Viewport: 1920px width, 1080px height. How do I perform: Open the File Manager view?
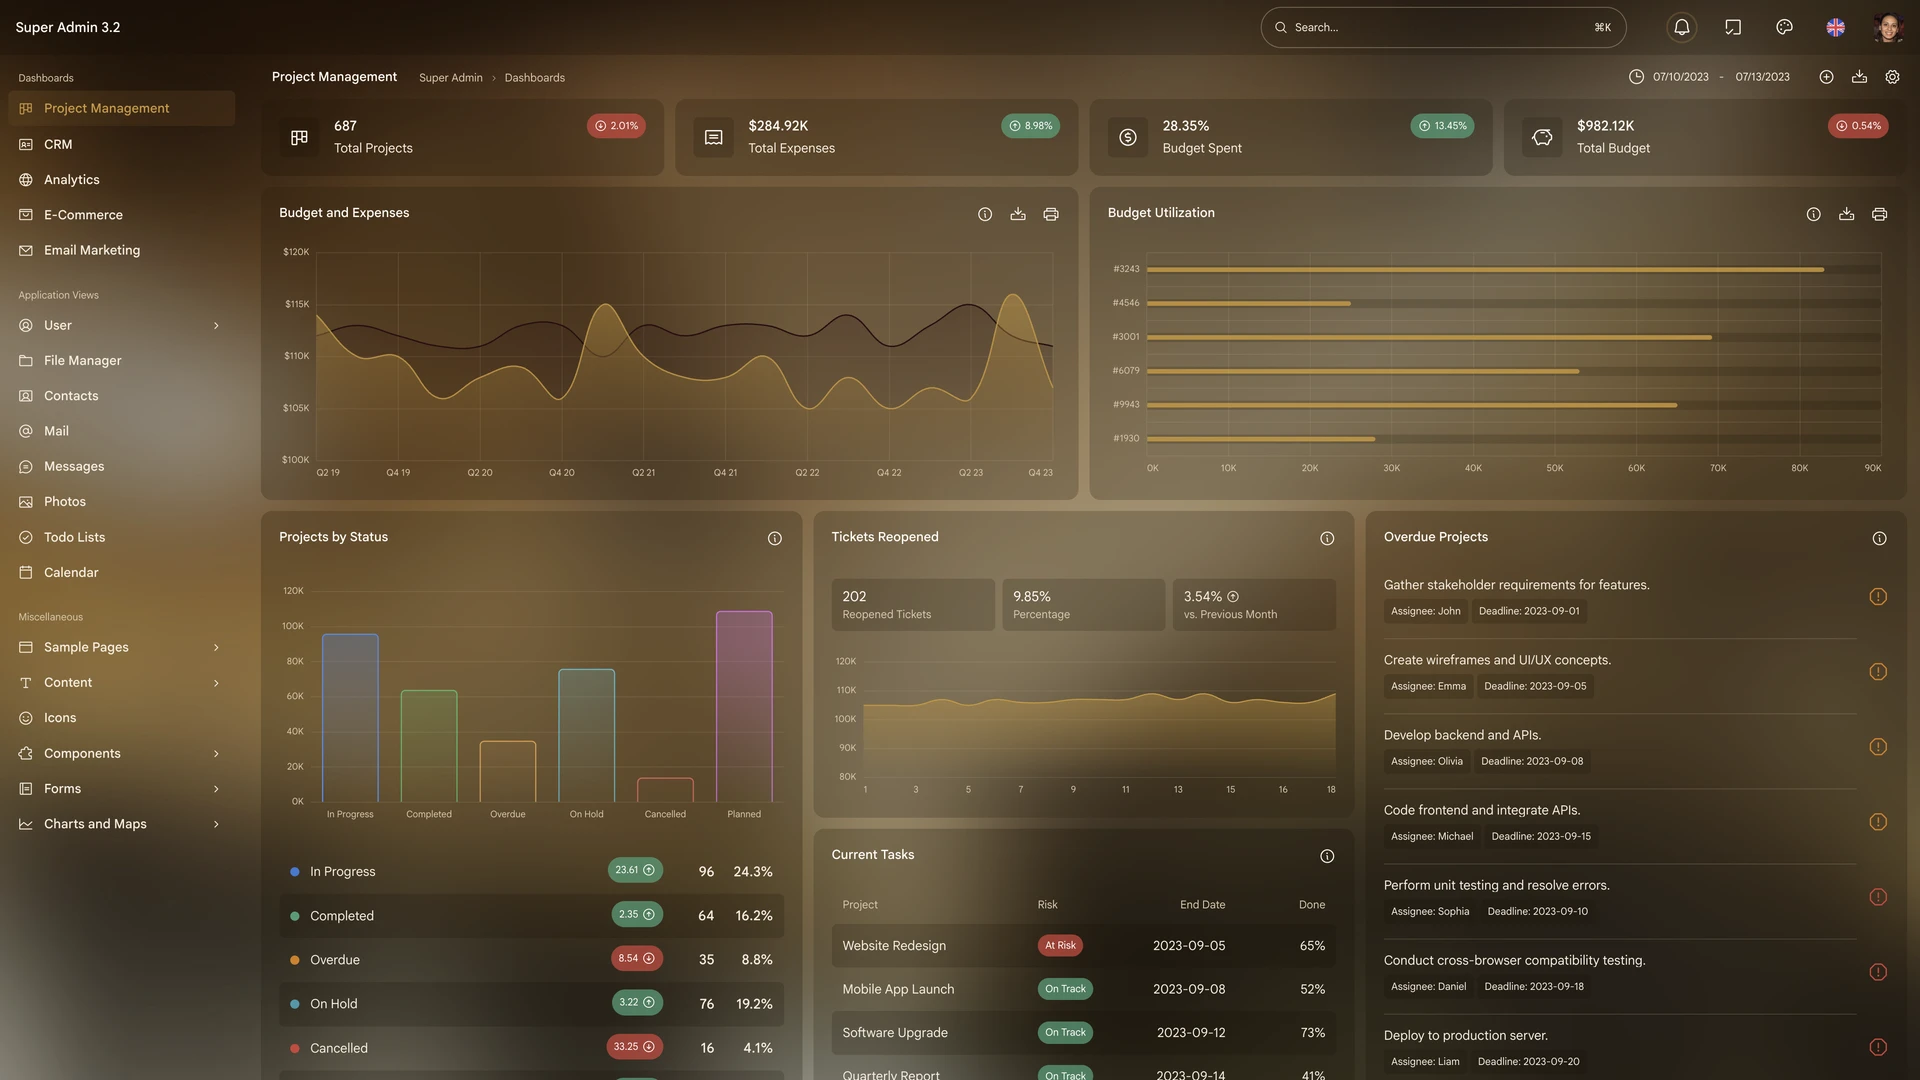coord(121,361)
